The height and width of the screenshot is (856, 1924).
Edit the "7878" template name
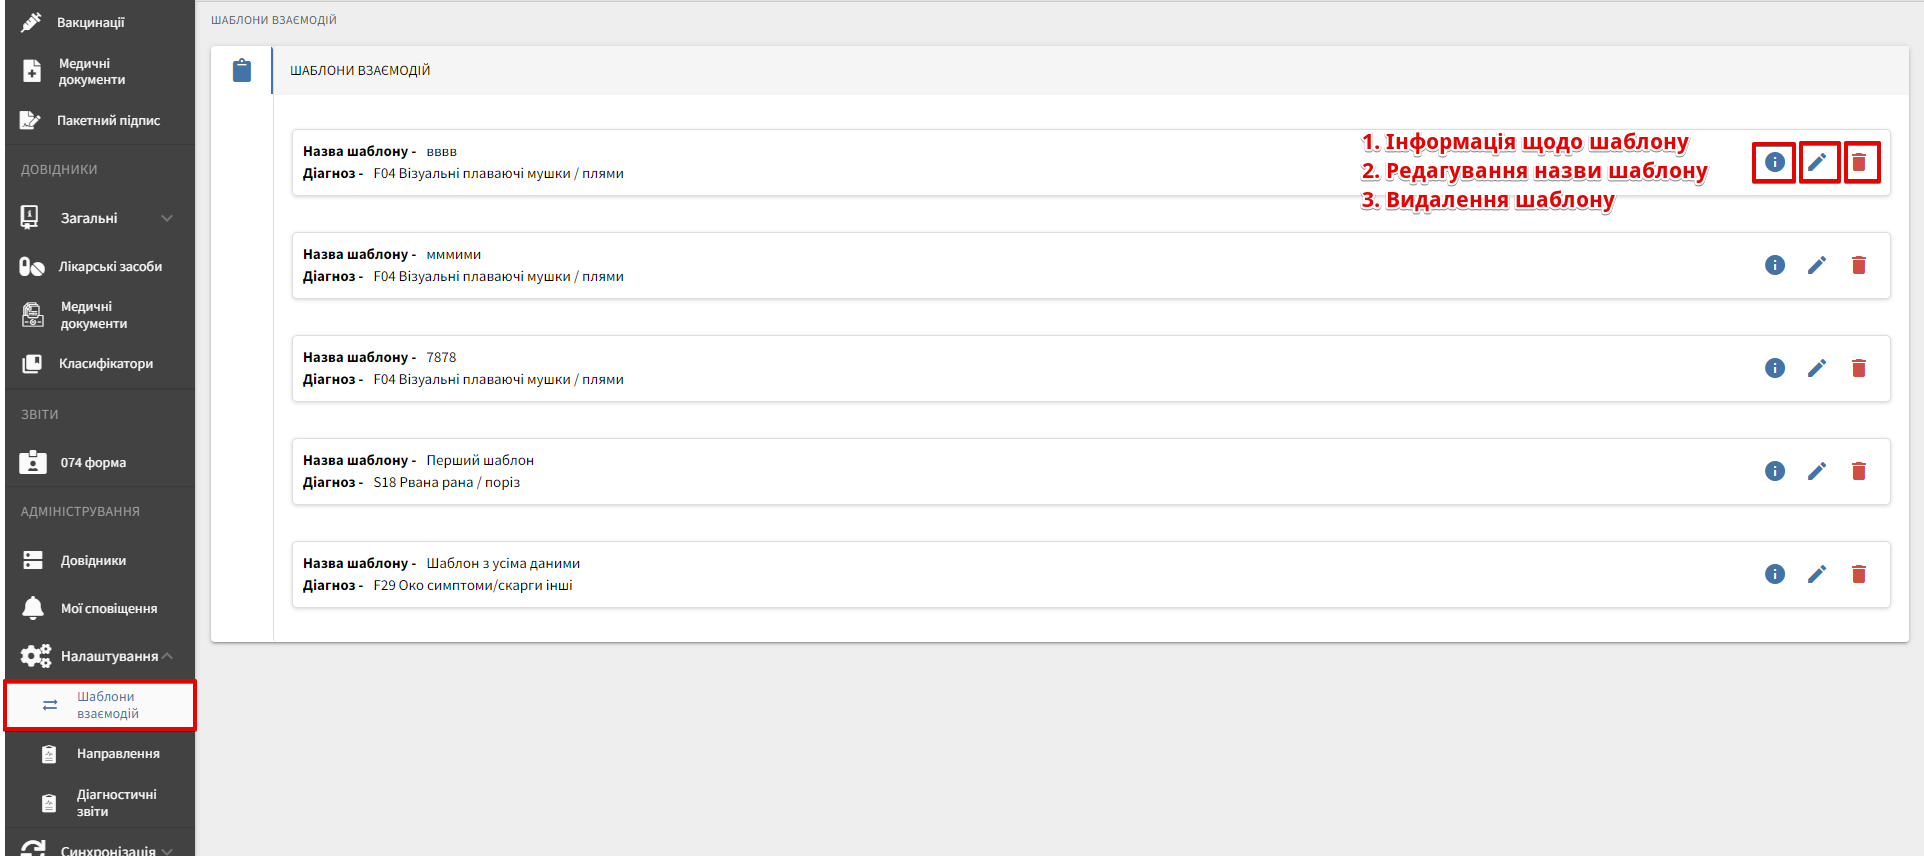pyautogui.click(x=1817, y=368)
